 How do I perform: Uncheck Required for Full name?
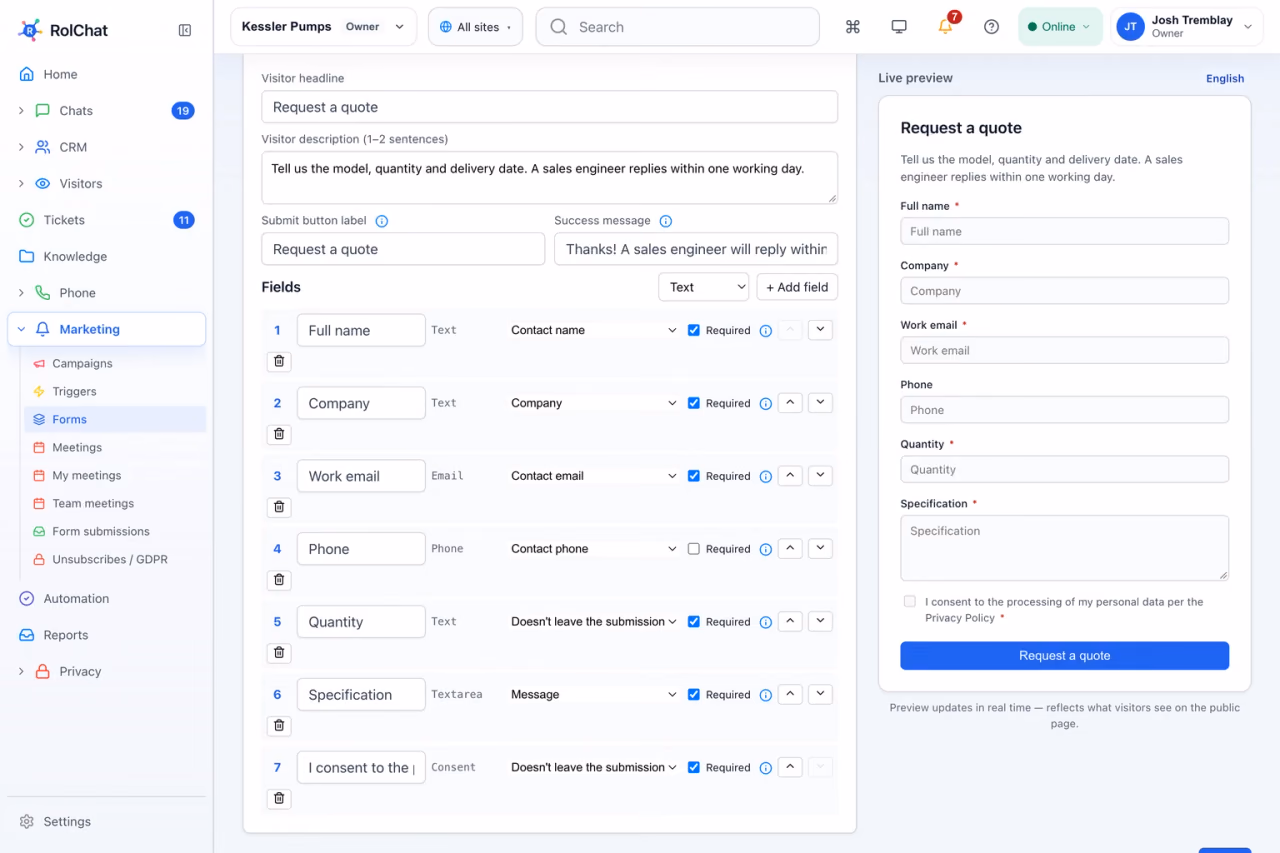[x=694, y=330]
